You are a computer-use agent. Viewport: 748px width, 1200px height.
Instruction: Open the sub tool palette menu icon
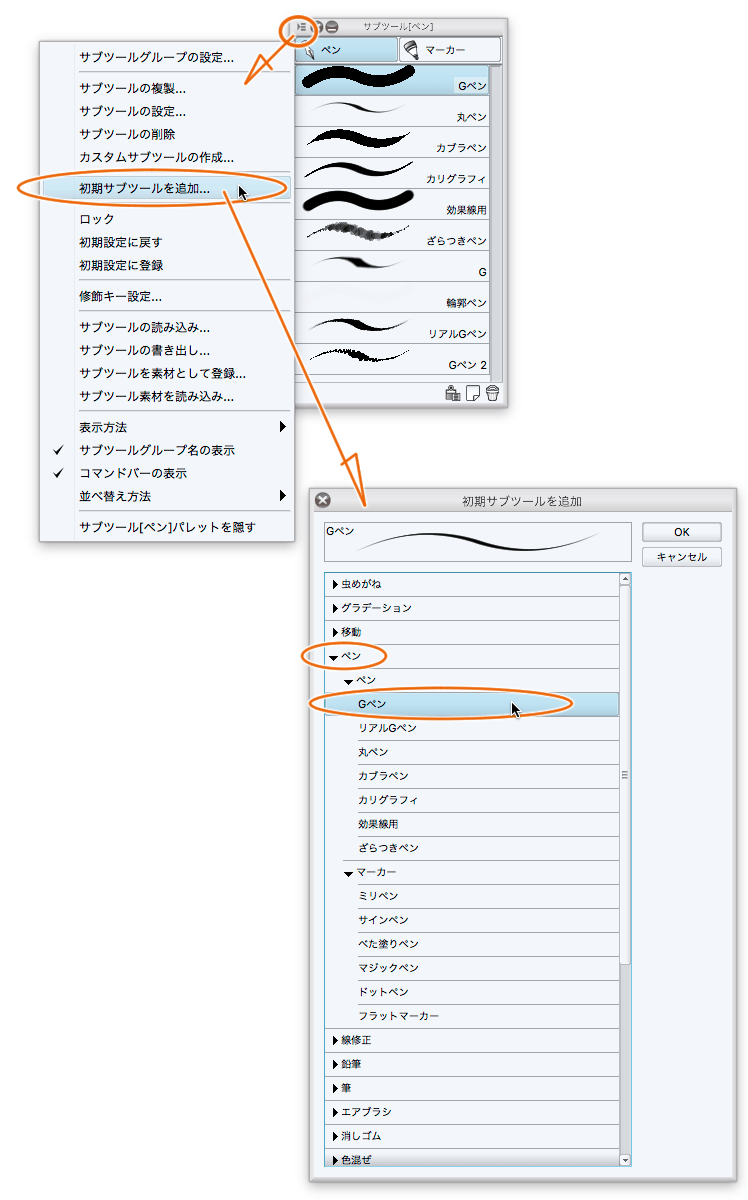click(x=300, y=27)
